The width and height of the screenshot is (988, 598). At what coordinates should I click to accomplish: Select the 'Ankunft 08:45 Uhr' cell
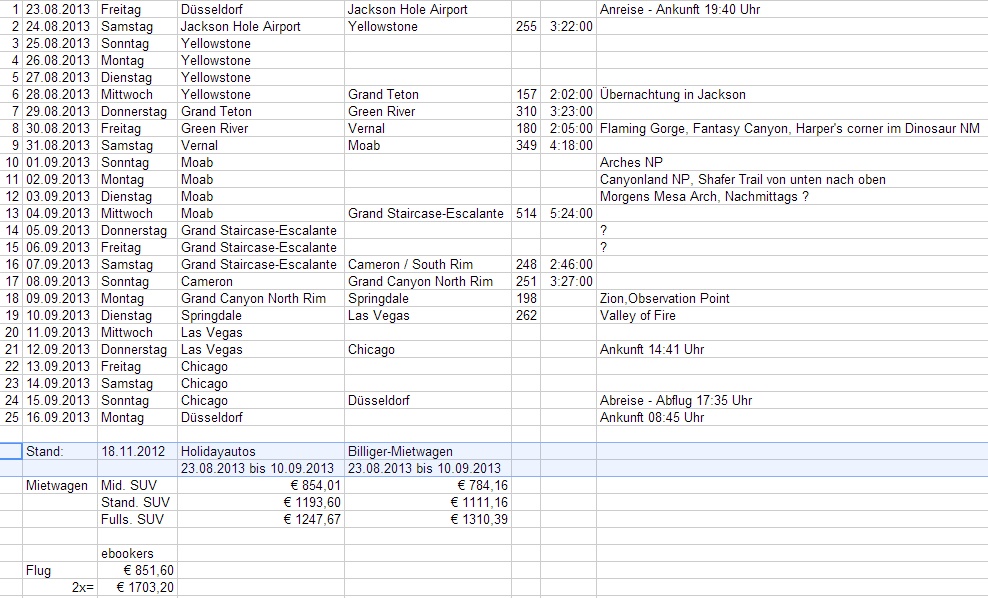pos(651,417)
